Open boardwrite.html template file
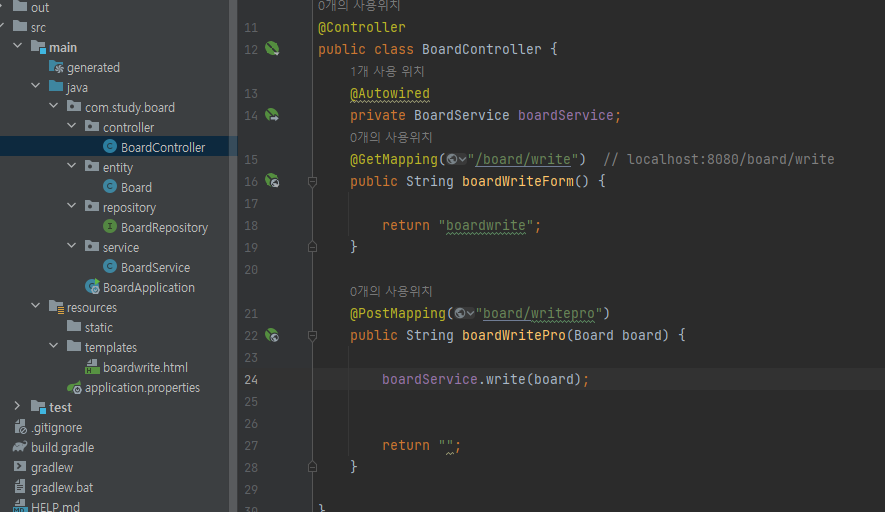This screenshot has width=885, height=512. coord(145,367)
